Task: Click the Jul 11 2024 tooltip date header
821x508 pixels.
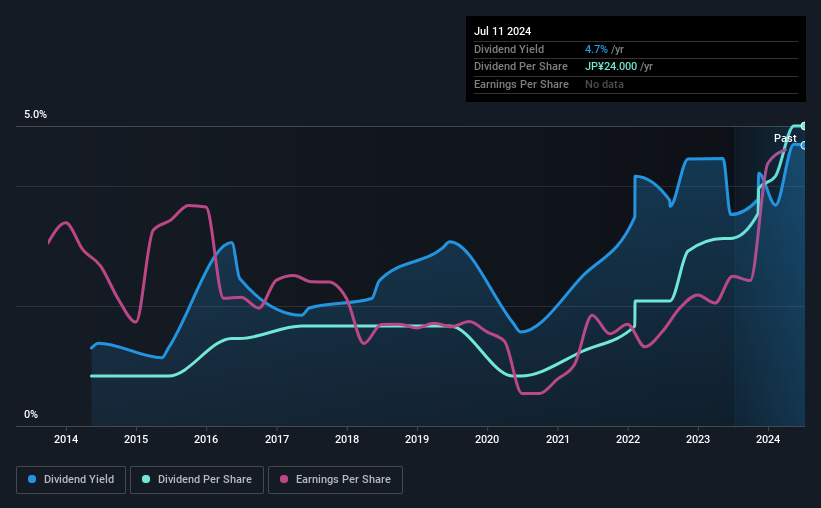Action: pos(503,31)
